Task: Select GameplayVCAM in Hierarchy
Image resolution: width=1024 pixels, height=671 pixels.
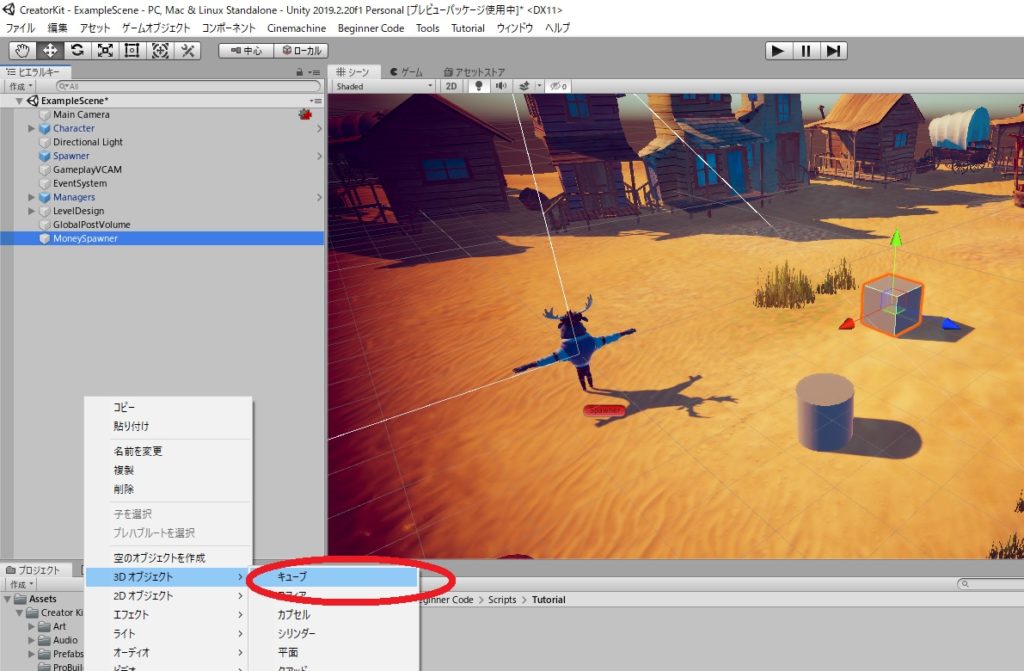Action: tap(88, 169)
